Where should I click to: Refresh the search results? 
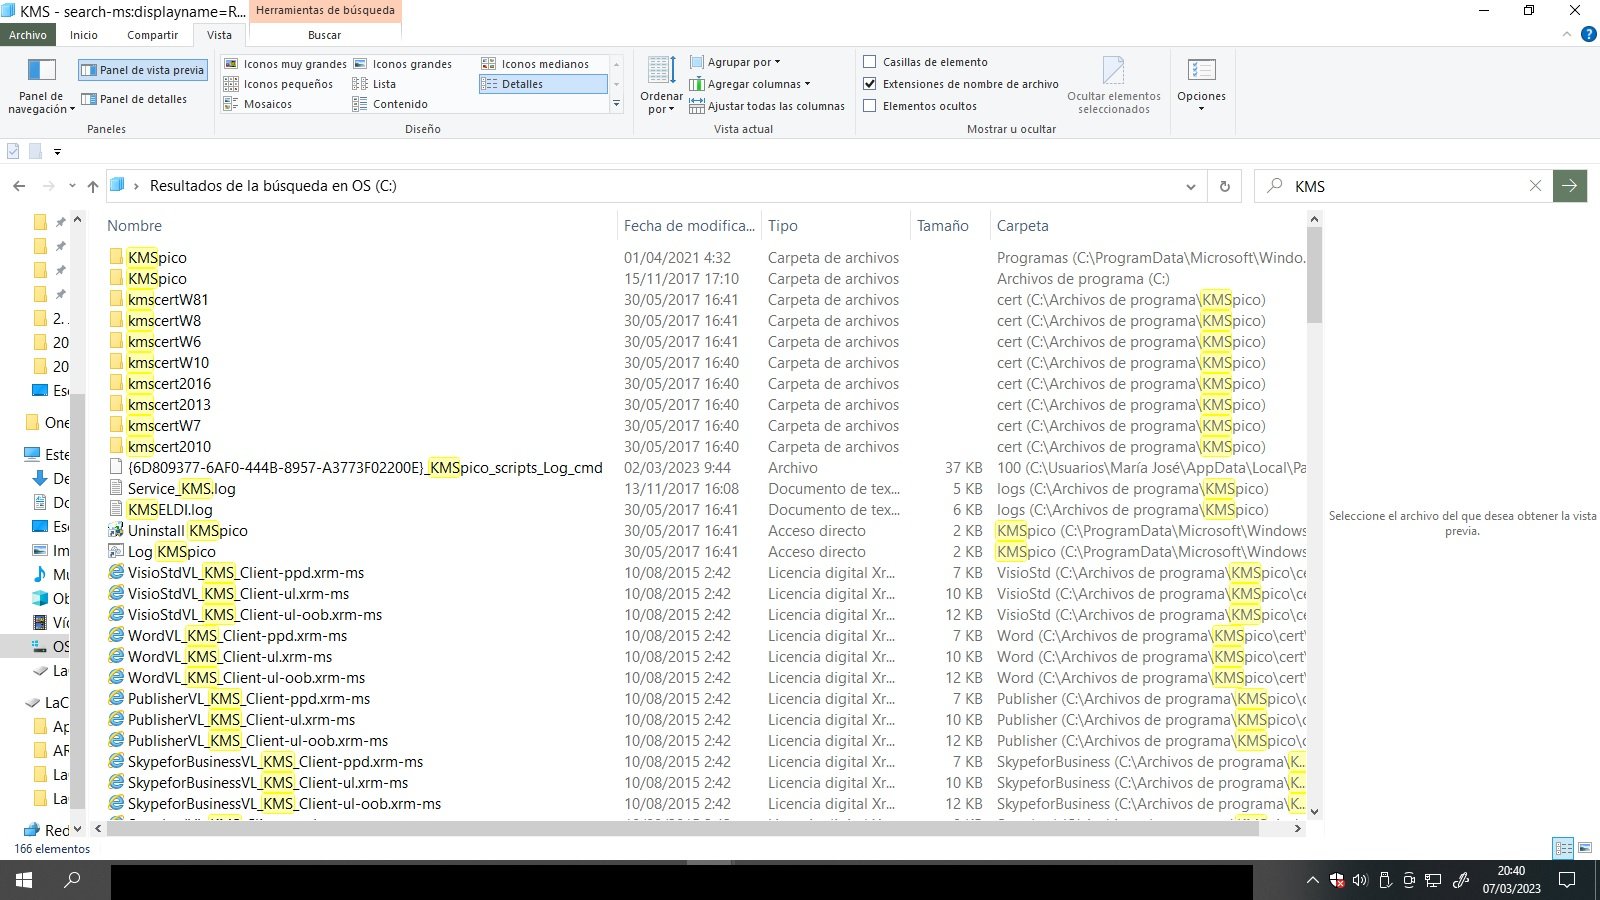(x=1224, y=186)
